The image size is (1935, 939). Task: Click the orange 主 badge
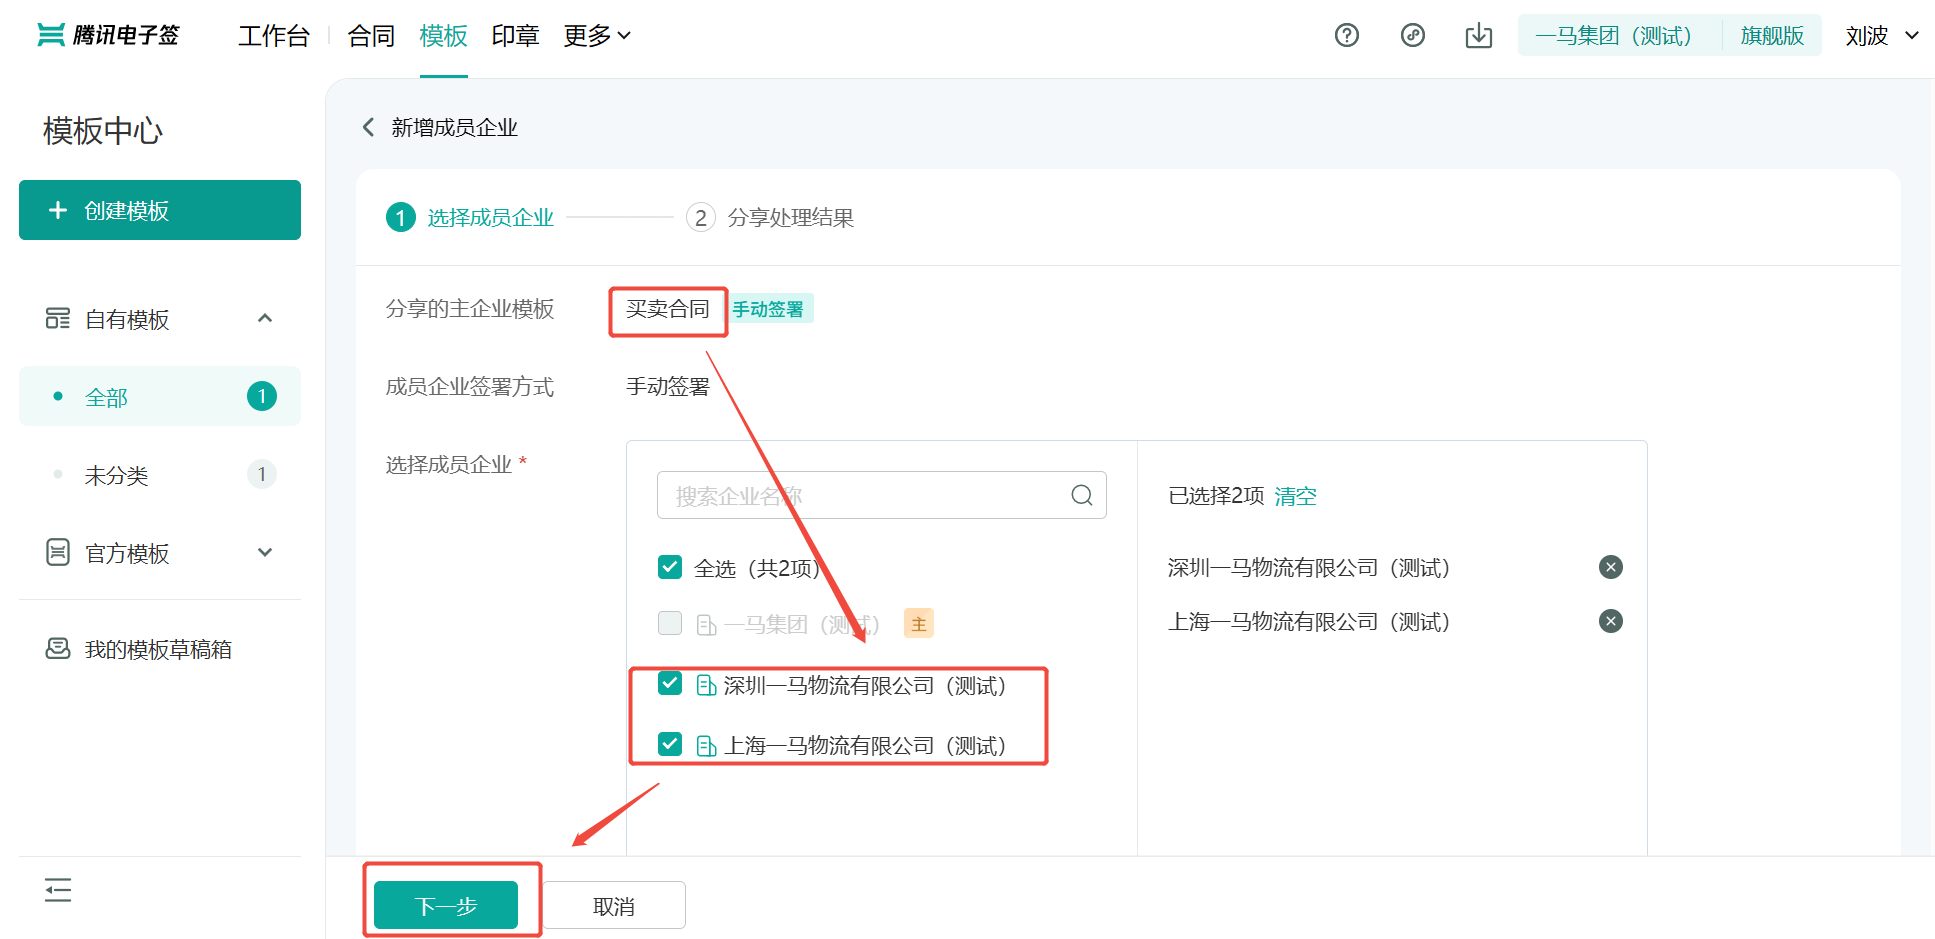tap(919, 624)
